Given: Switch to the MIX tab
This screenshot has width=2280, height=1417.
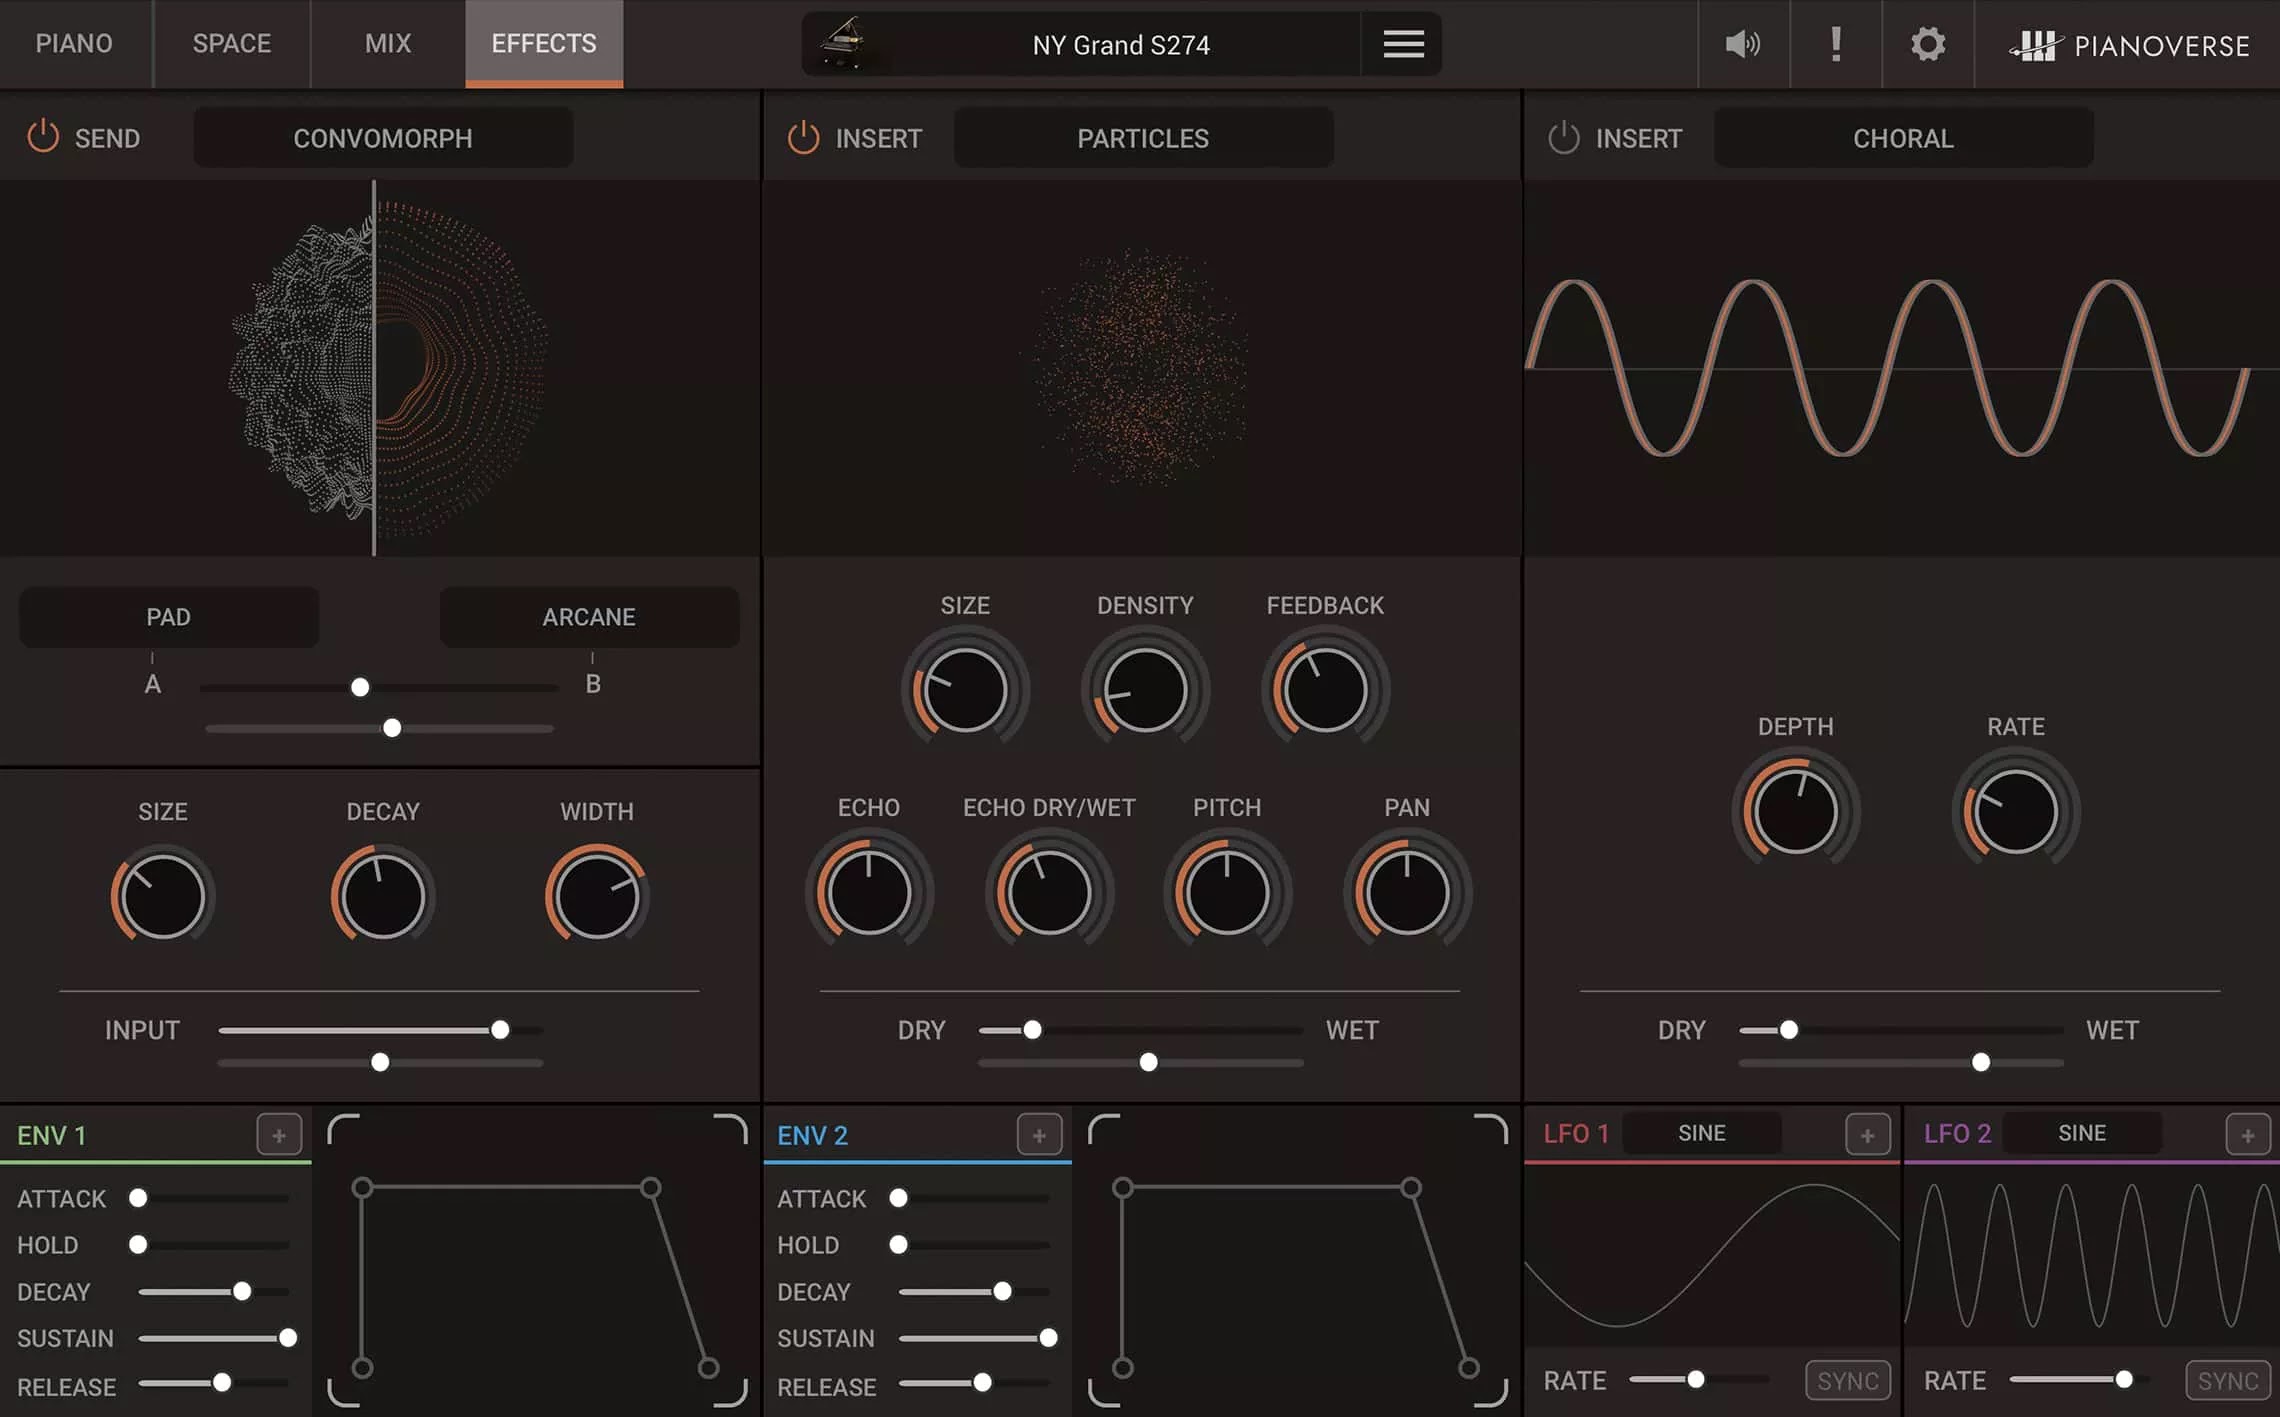Looking at the screenshot, I should click(385, 44).
